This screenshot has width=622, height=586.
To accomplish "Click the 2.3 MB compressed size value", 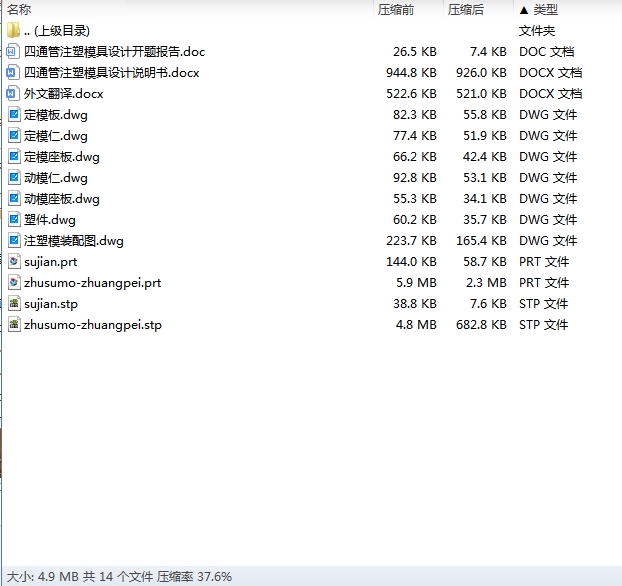I will coord(486,283).
